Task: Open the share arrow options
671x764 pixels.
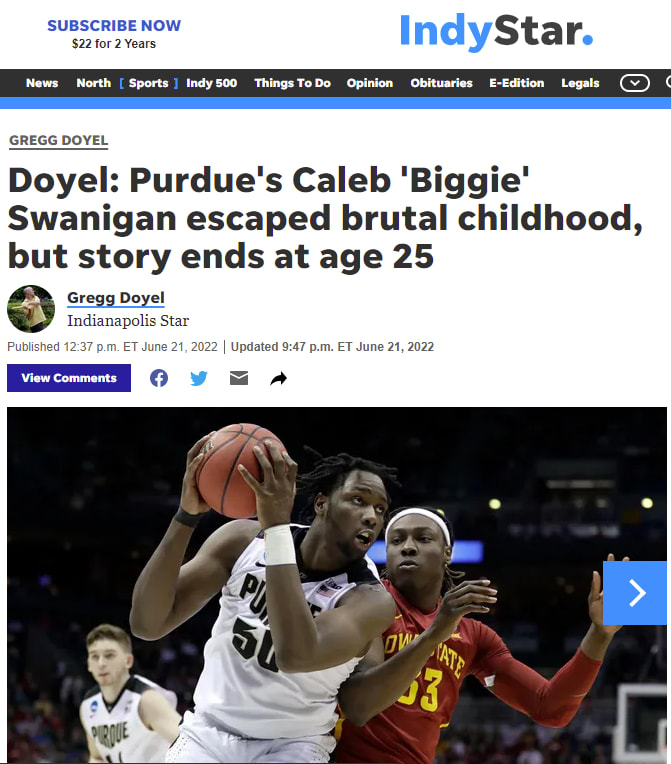Action: (278, 379)
